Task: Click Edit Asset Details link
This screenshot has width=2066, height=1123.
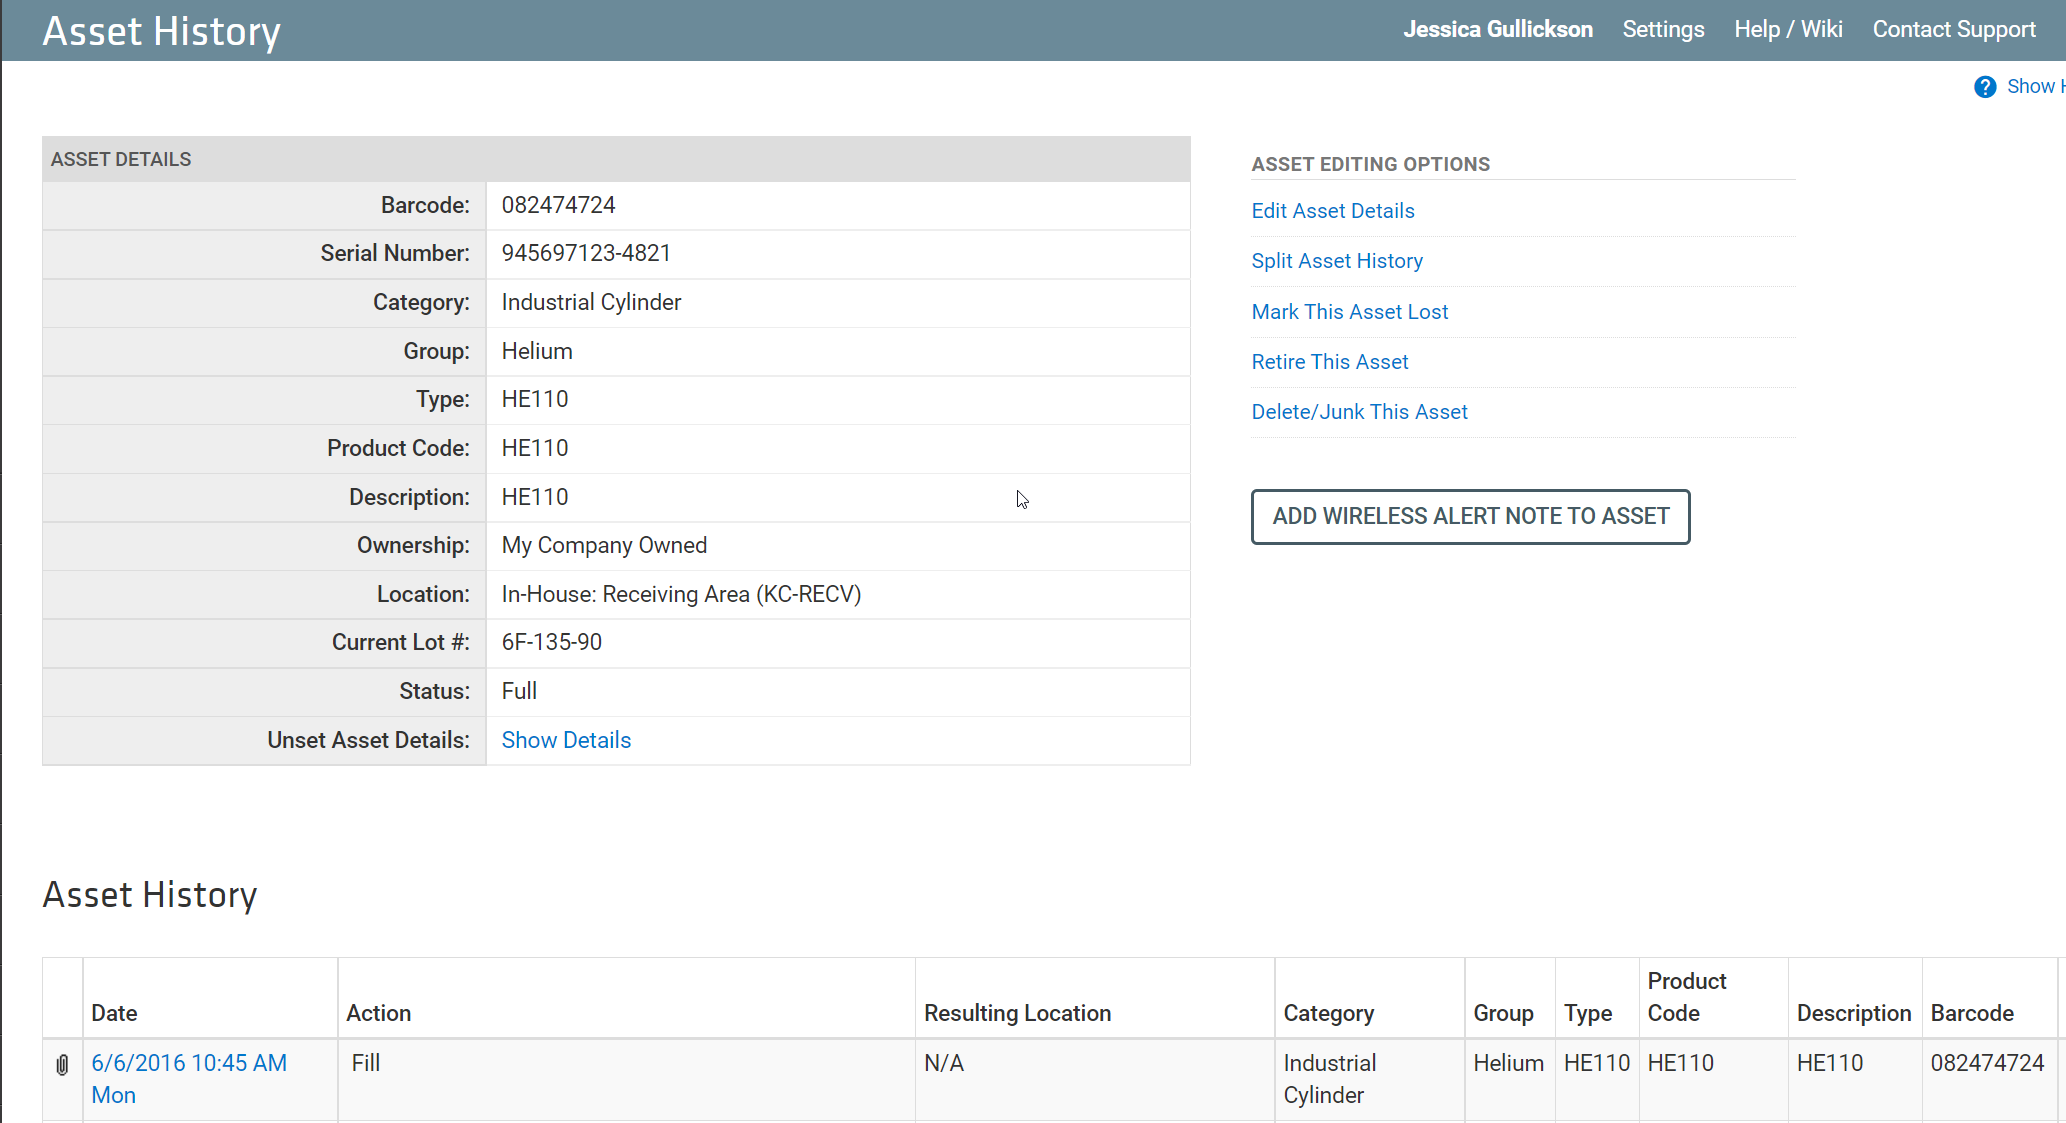Action: [x=1333, y=211]
